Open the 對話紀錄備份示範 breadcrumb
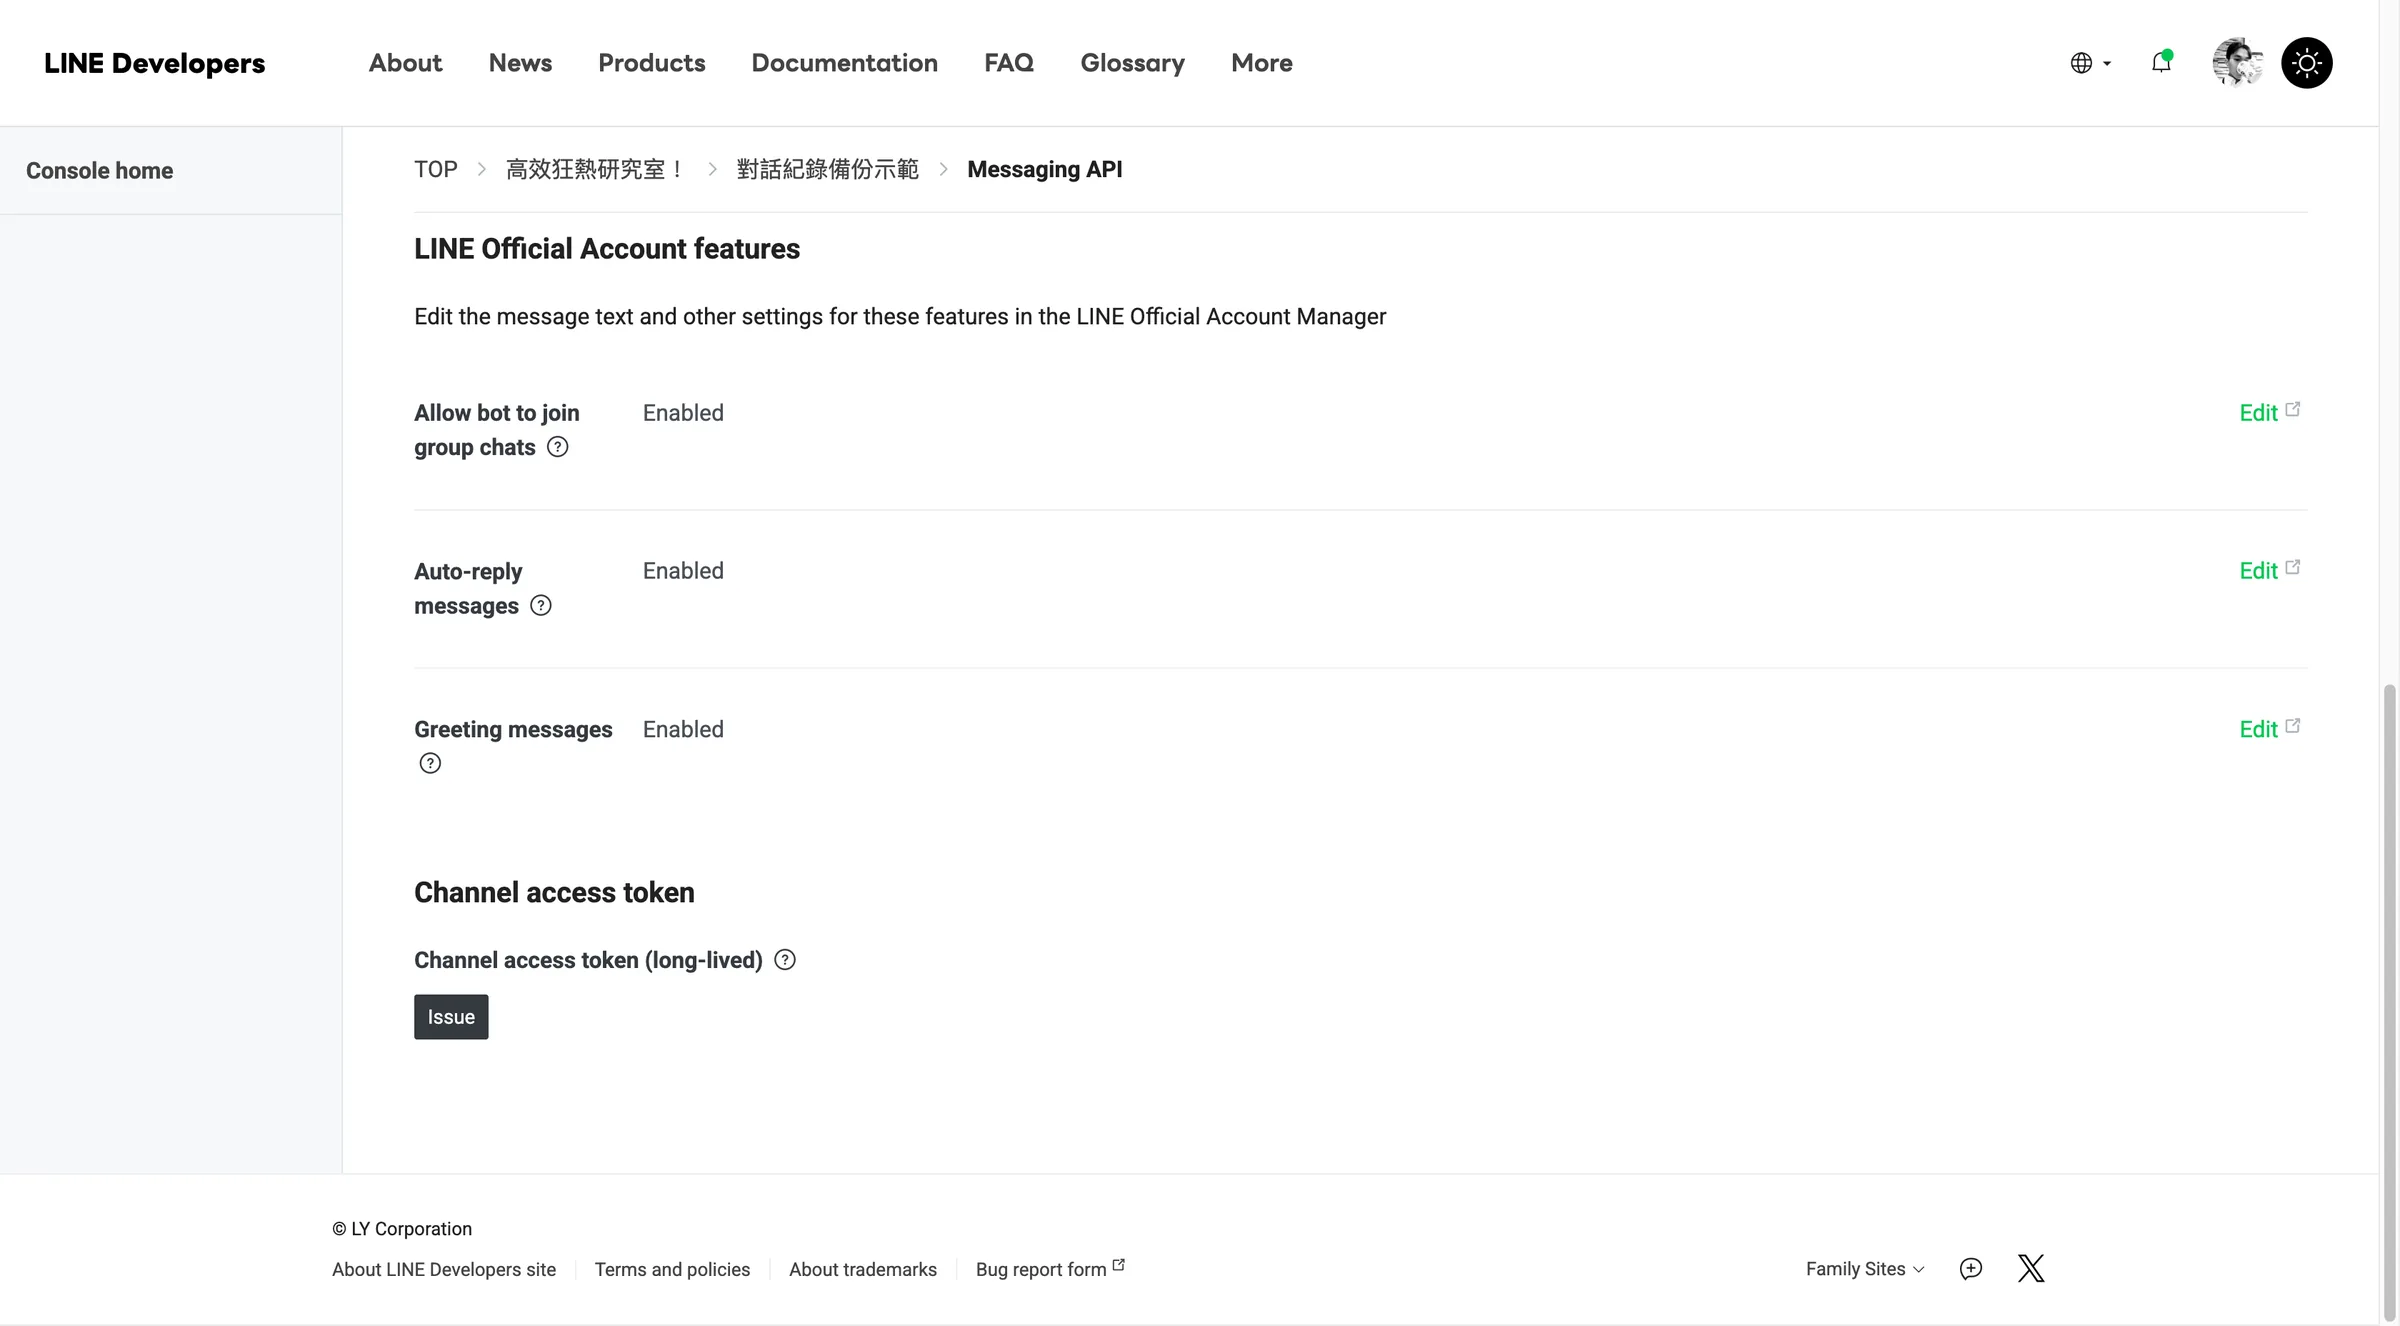Viewport: 2400px width, 1326px height. point(828,169)
